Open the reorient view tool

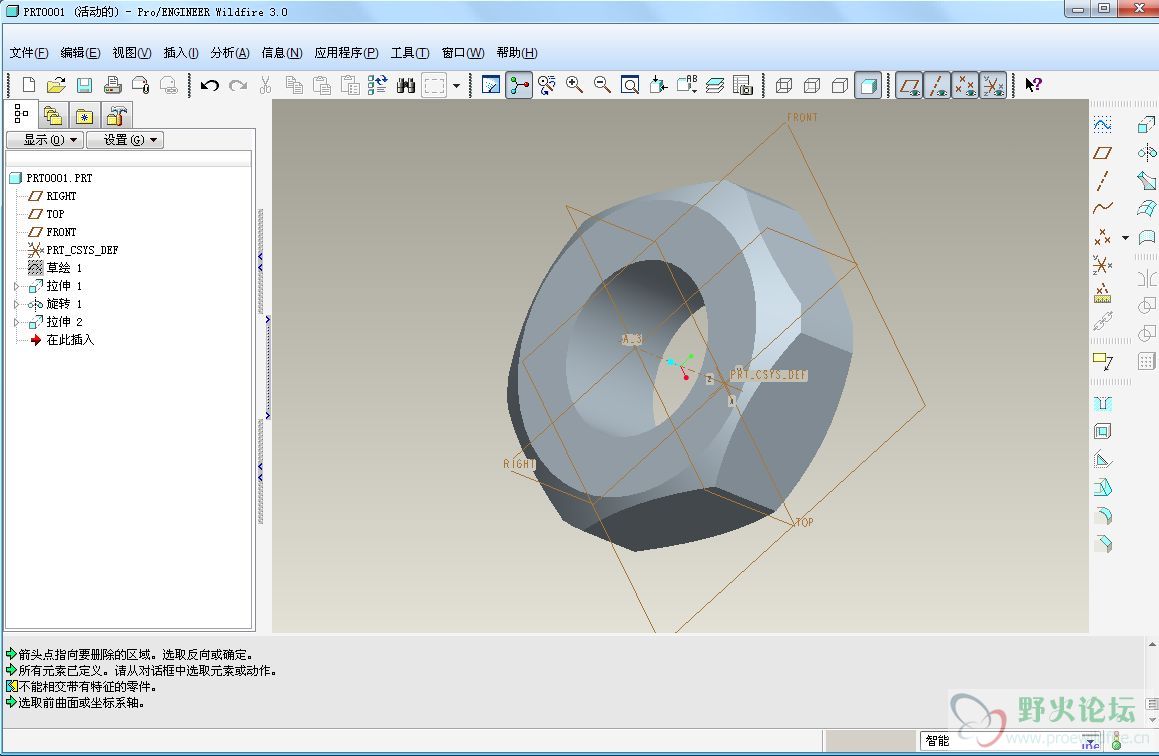pyautogui.click(x=658, y=85)
